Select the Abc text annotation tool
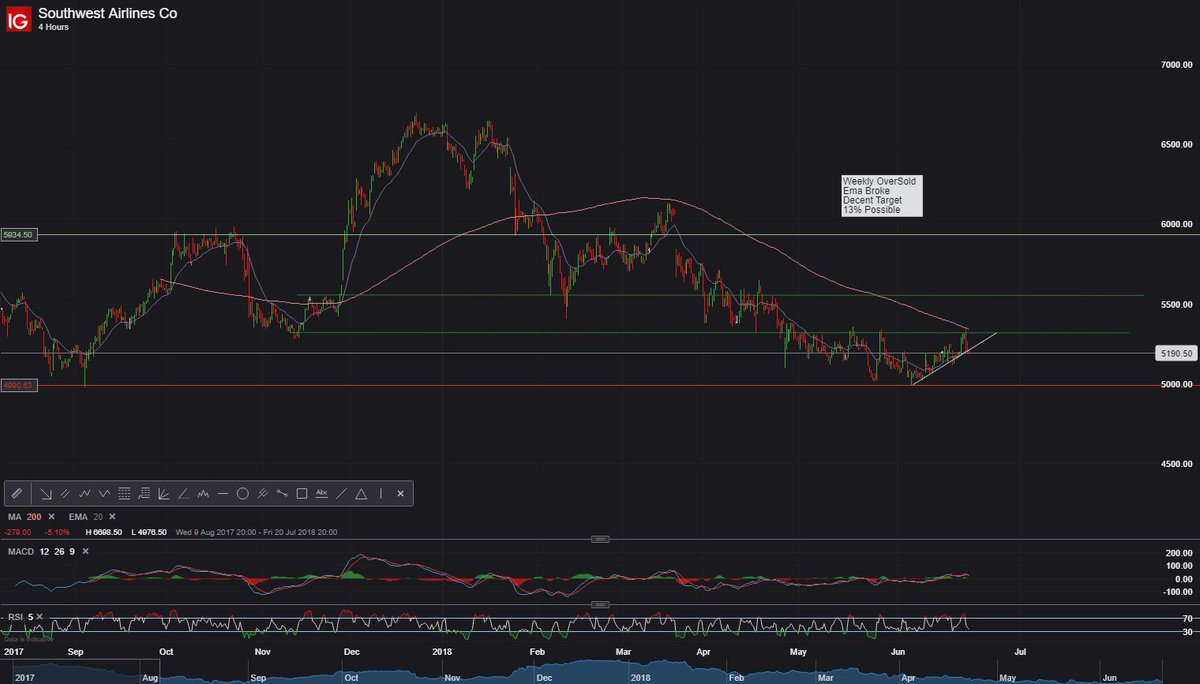The width and height of the screenshot is (1200, 684). click(x=321, y=494)
